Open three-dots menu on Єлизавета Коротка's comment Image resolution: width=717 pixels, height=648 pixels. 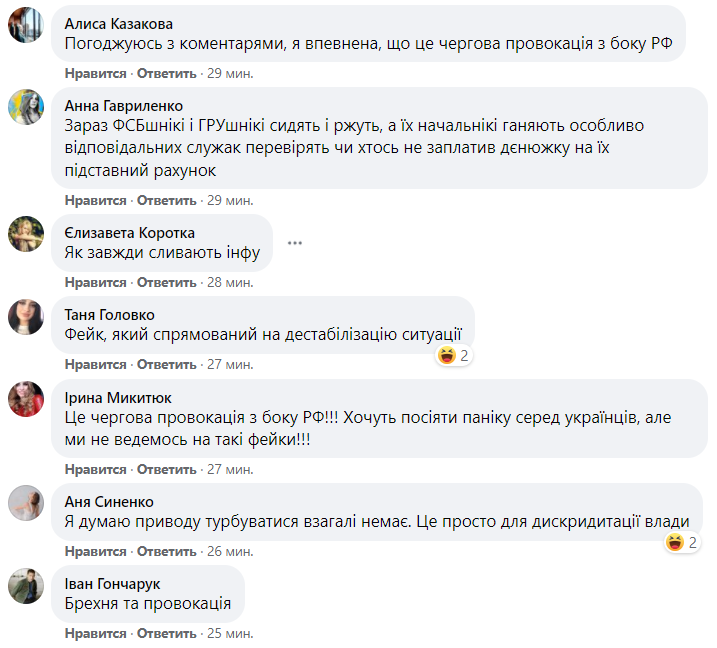point(294,243)
